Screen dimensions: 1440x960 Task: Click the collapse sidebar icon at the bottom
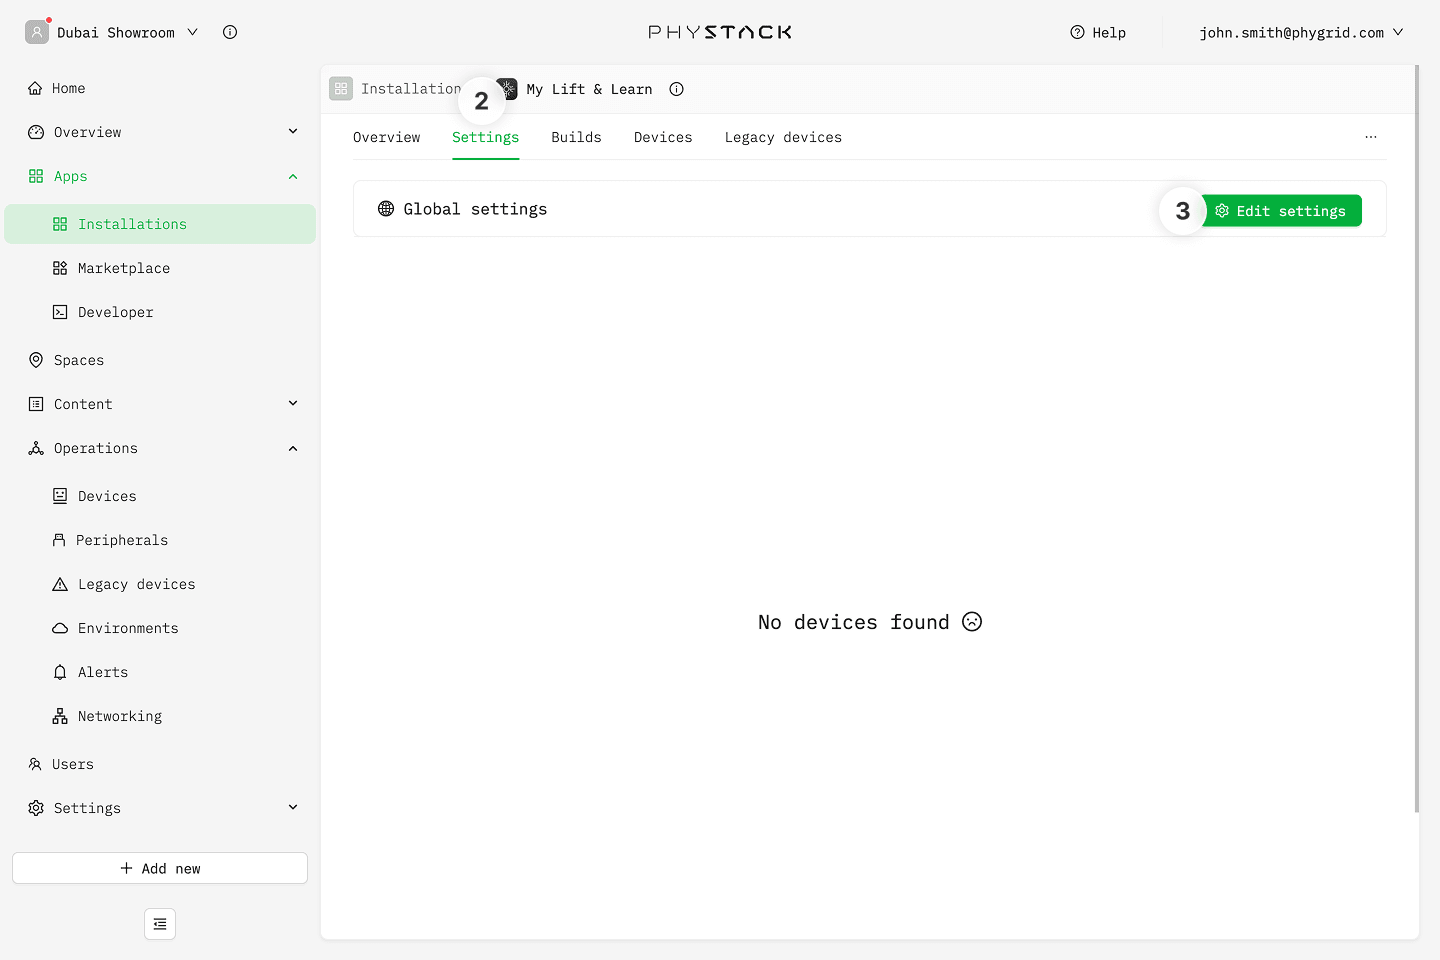pos(160,924)
